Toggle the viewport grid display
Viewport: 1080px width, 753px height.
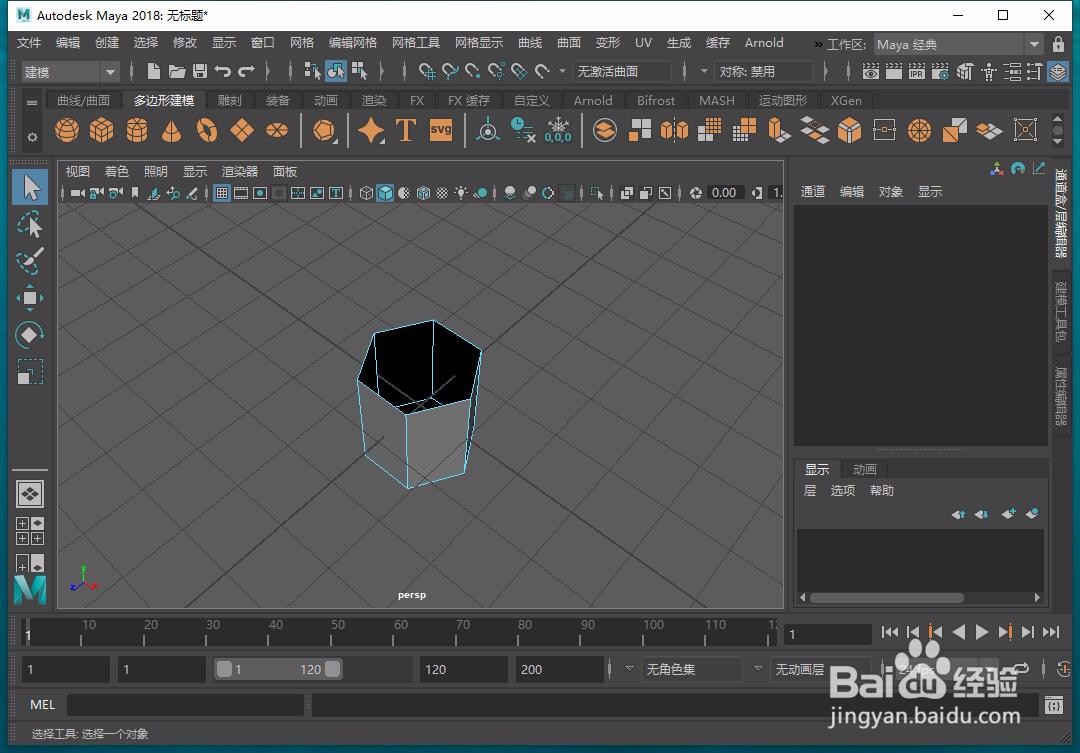click(222, 193)
